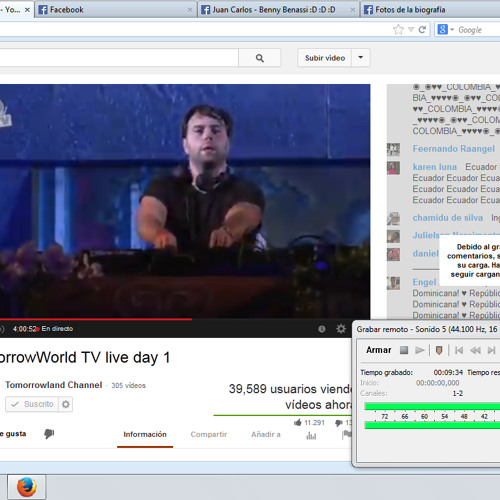Screen dimensions: 500x500
Task: Switch to the Fotos de la biografía tab
Action: [430, 10]
